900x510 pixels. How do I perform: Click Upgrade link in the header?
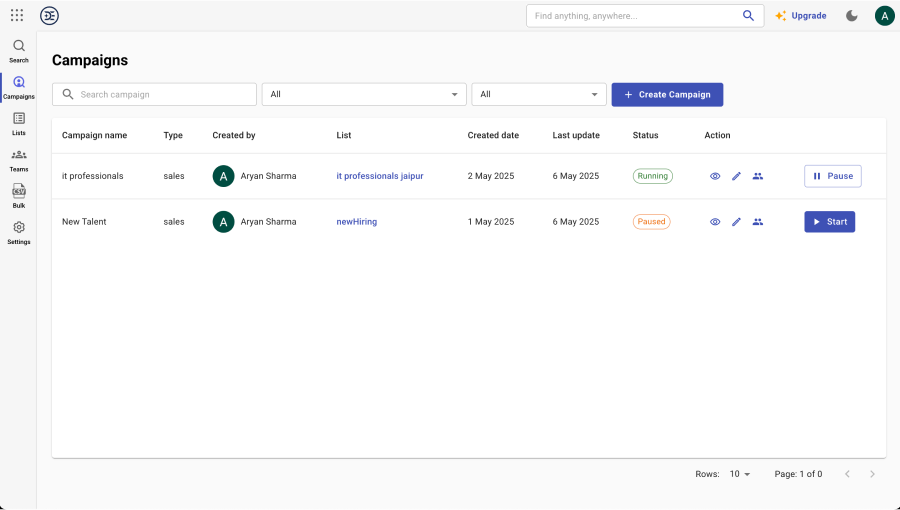801,15
